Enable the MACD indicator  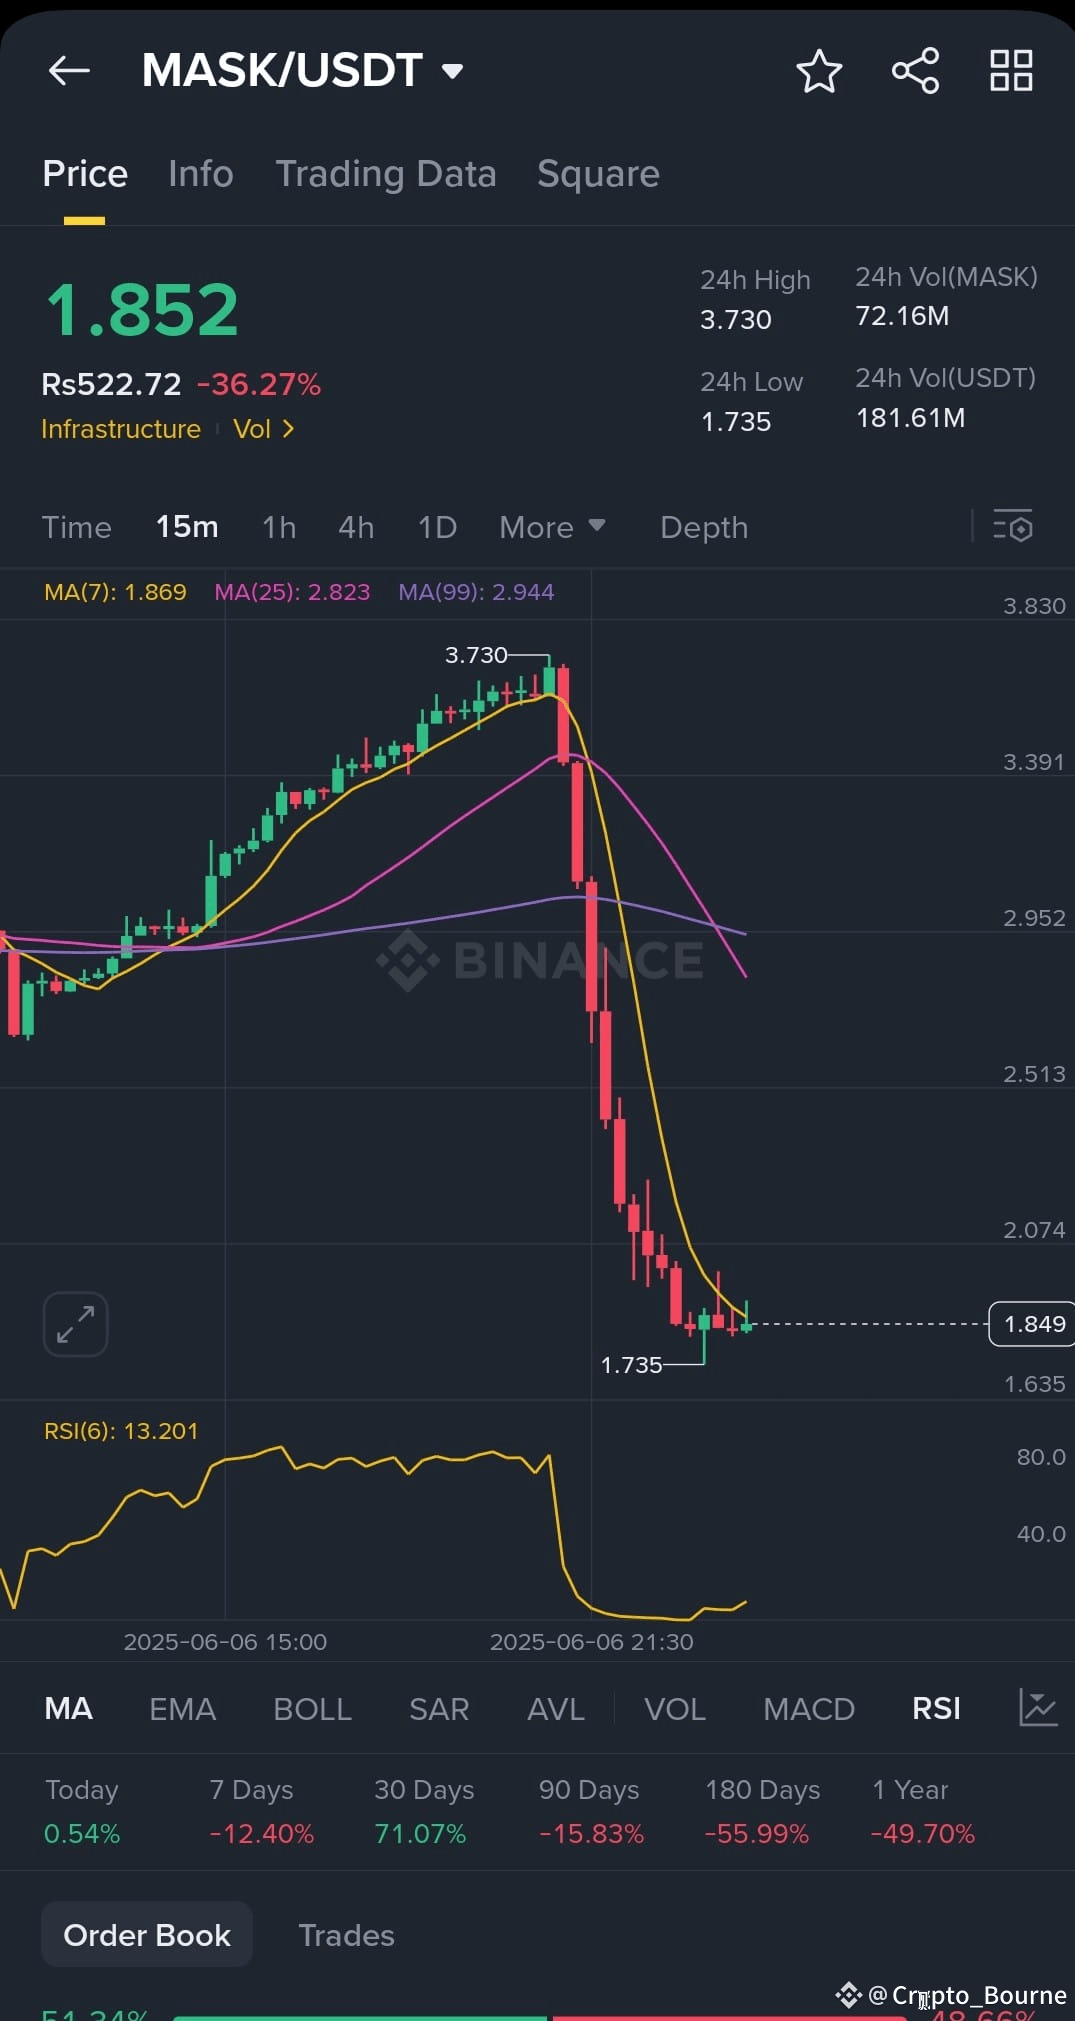(x=808, y=1709)
